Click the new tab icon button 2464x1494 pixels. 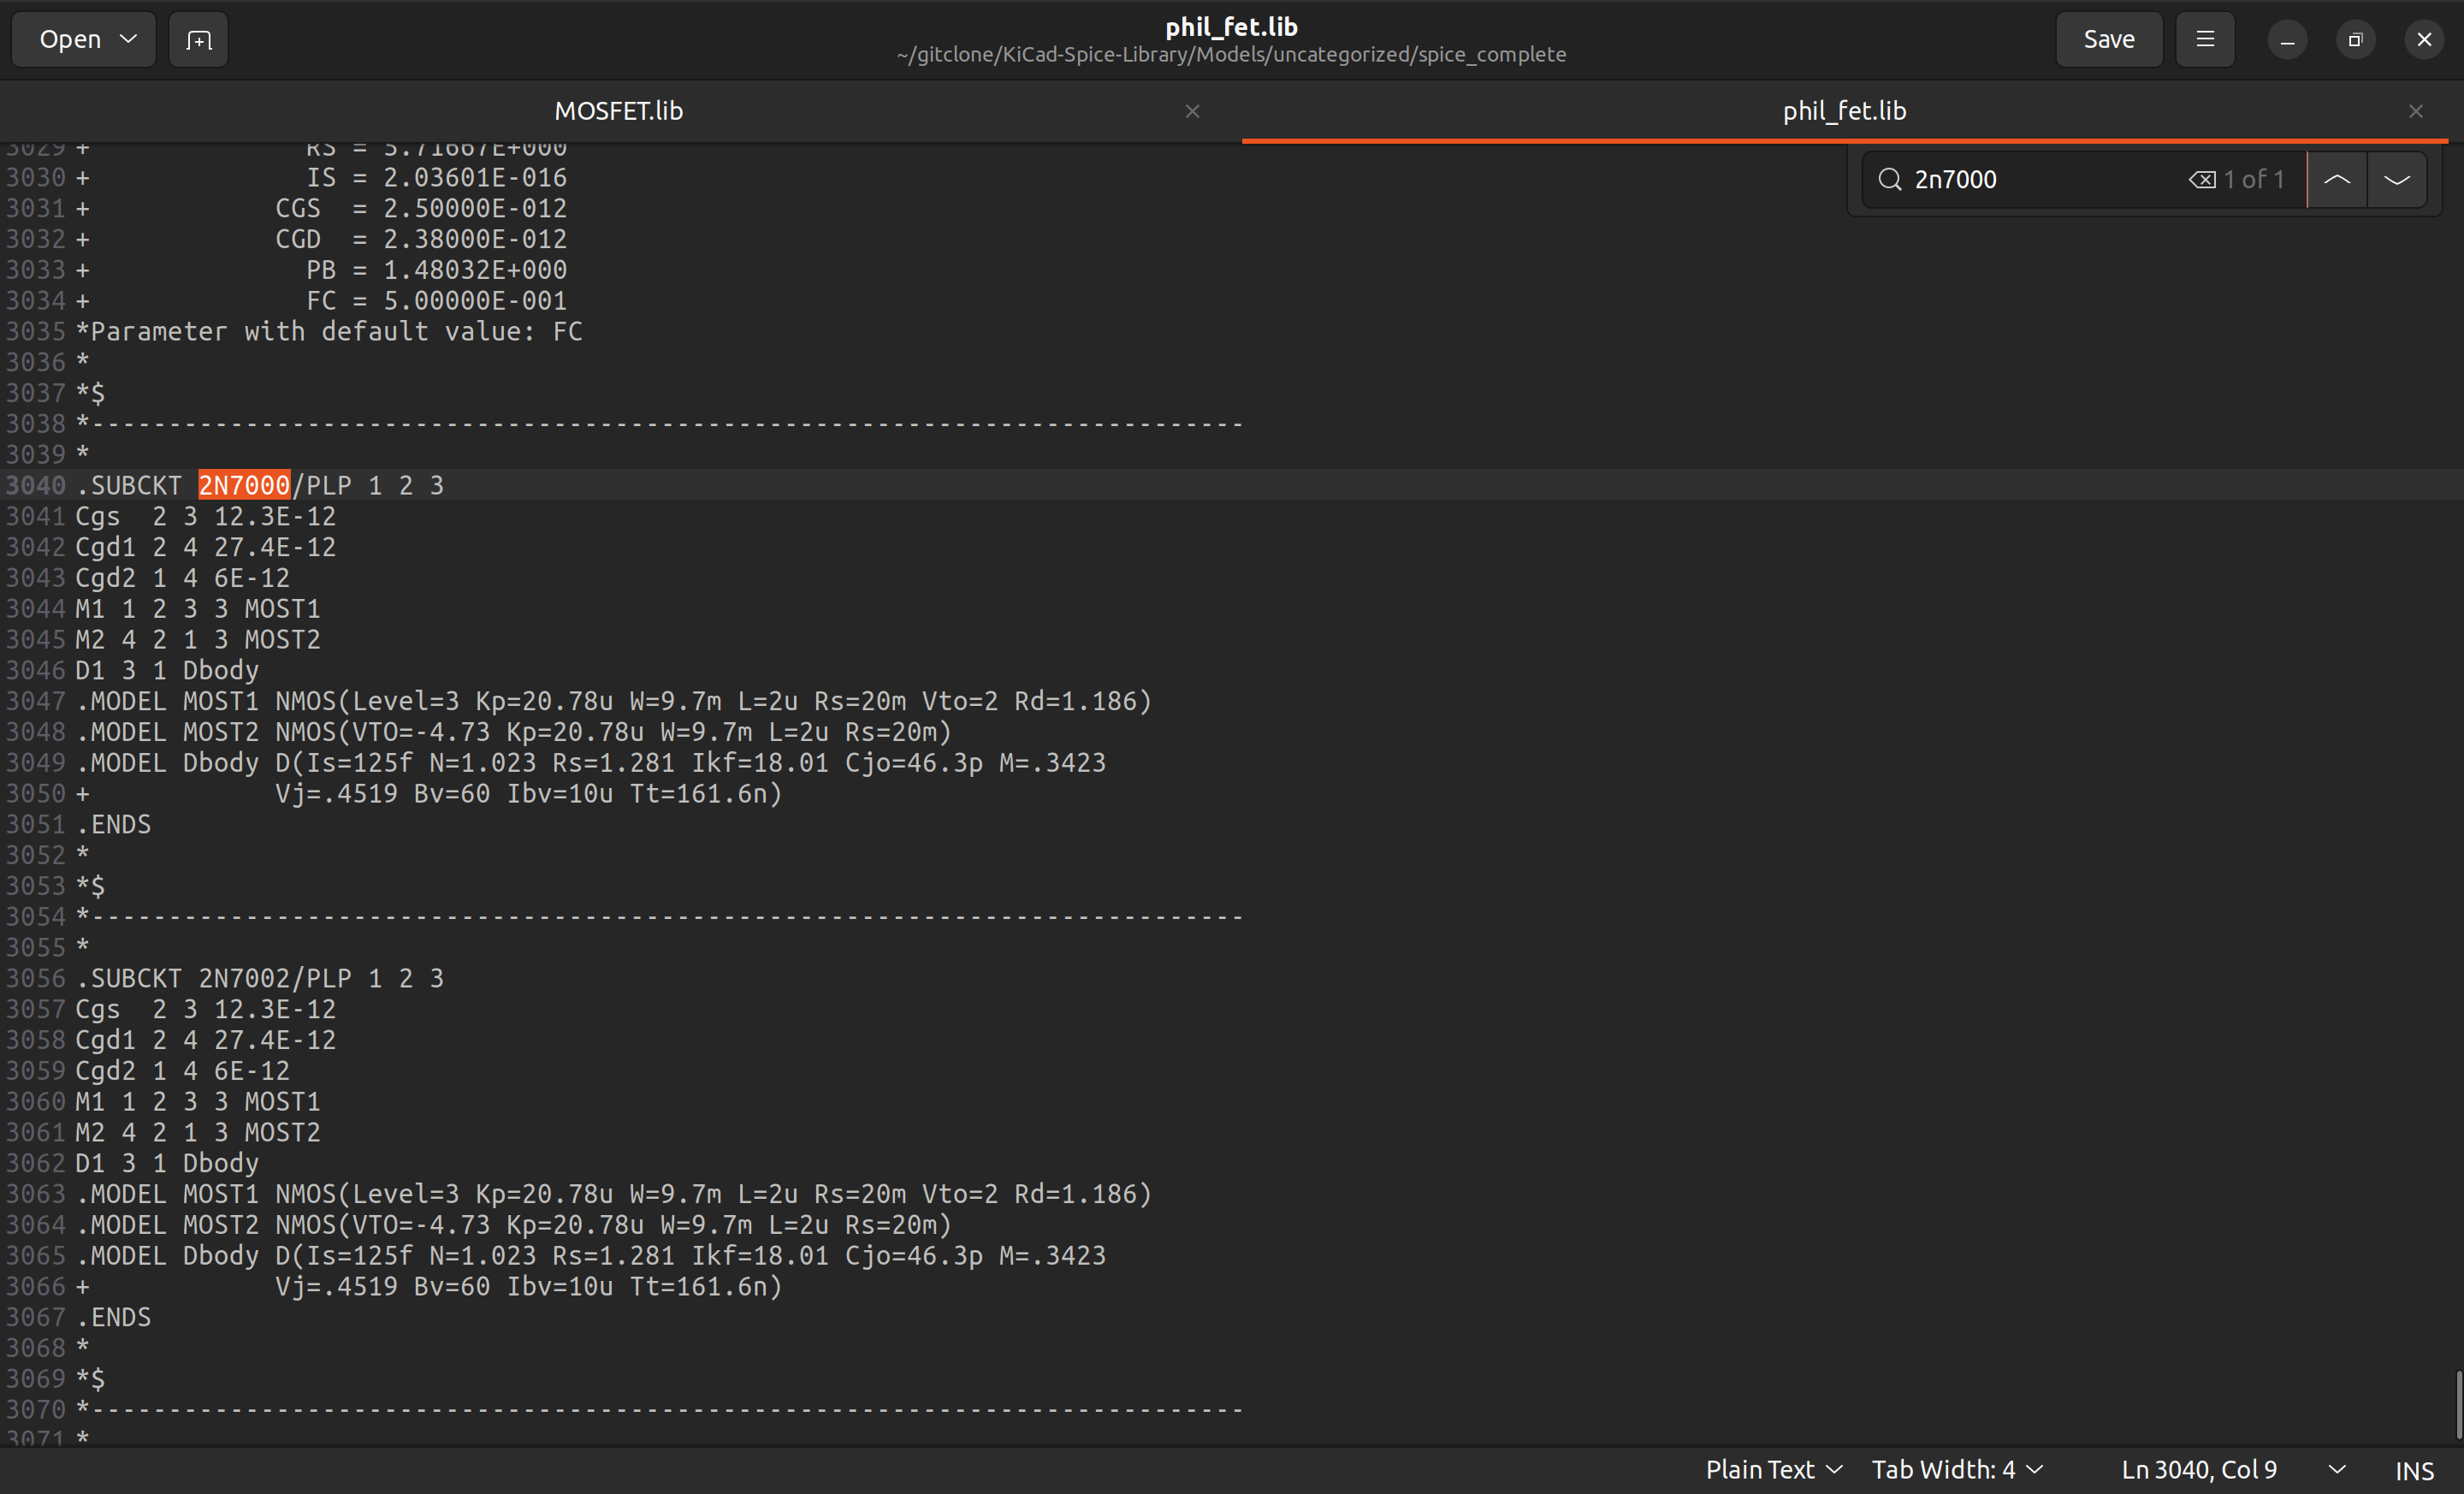pyautogui.click(x=198, y=40)
